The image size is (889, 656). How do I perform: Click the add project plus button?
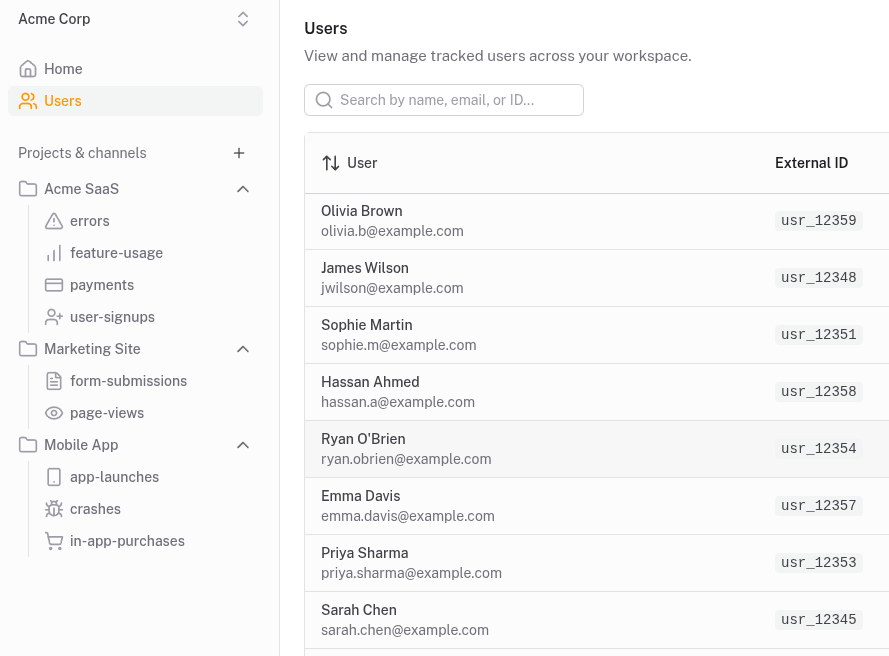[x=239, y=153]
